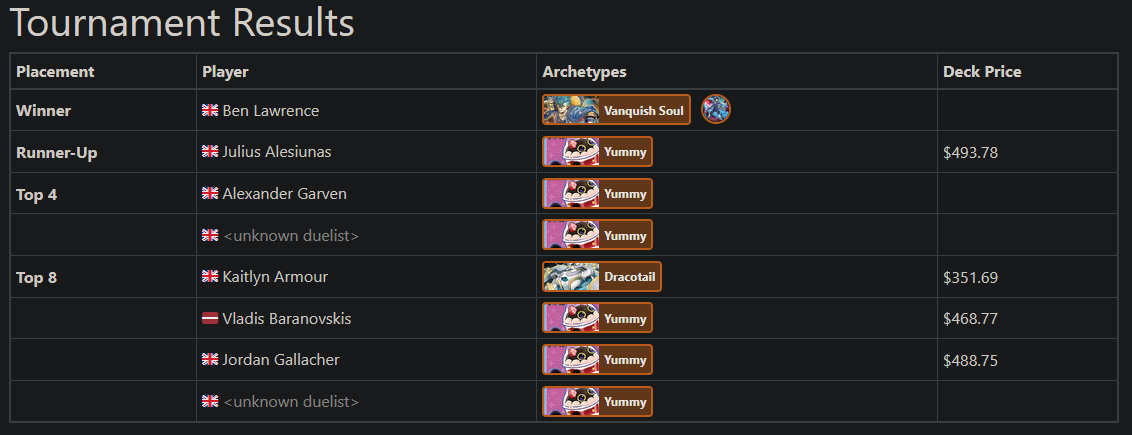Click the round secondary archetype icon beside Vanquish Soul
Image resolution: width=1132 pixels, height=435 pixels.
[x=716, y=110]
